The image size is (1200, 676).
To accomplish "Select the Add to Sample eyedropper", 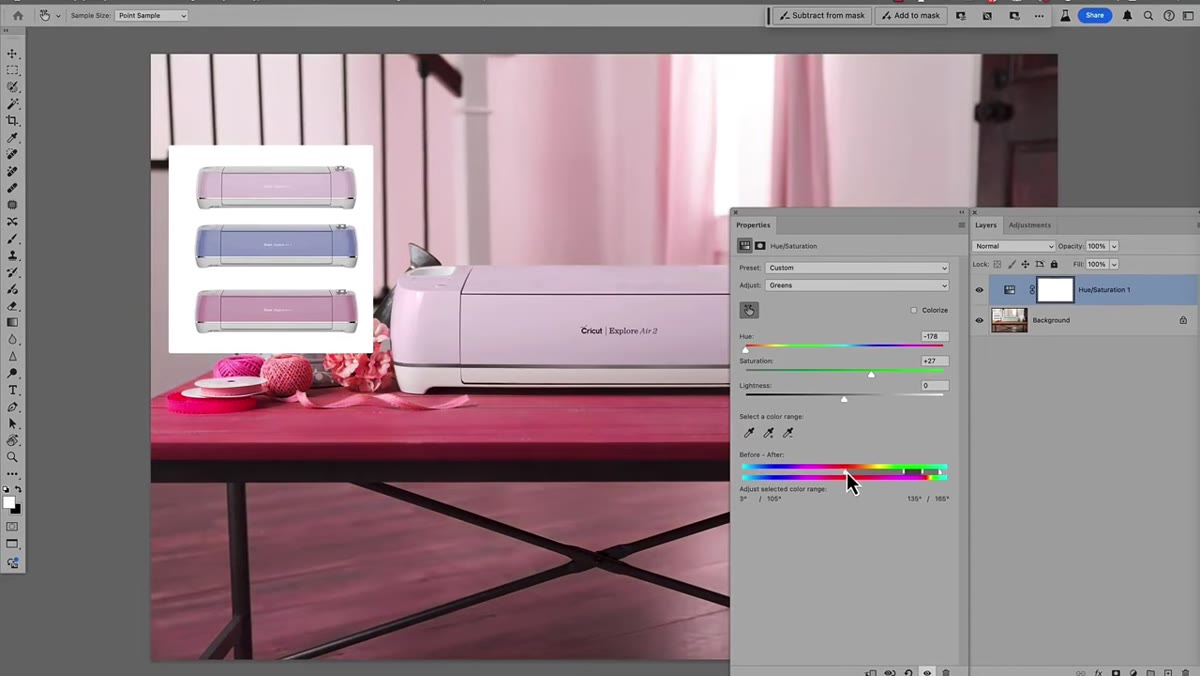I will (768, 433).
